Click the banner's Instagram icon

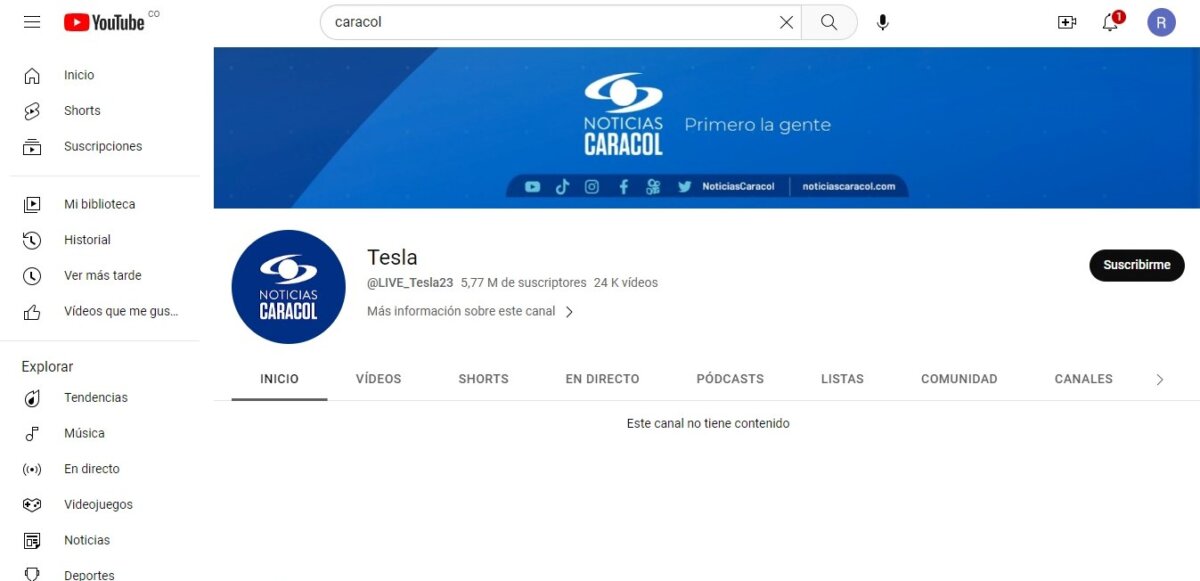(x=592, y=187)
